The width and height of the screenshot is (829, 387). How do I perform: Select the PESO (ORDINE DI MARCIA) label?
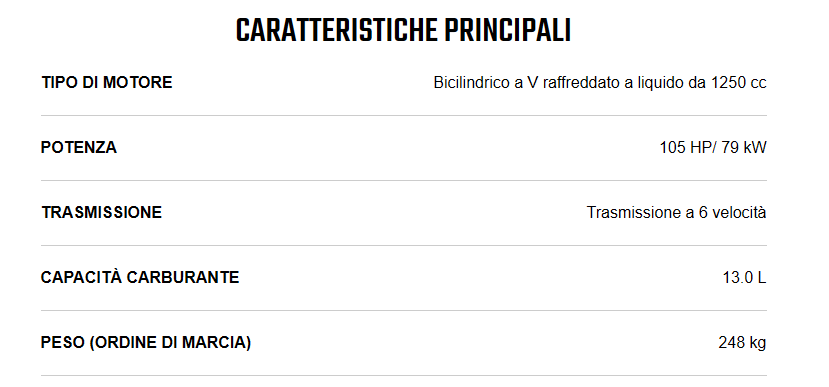tap(146, 343)
